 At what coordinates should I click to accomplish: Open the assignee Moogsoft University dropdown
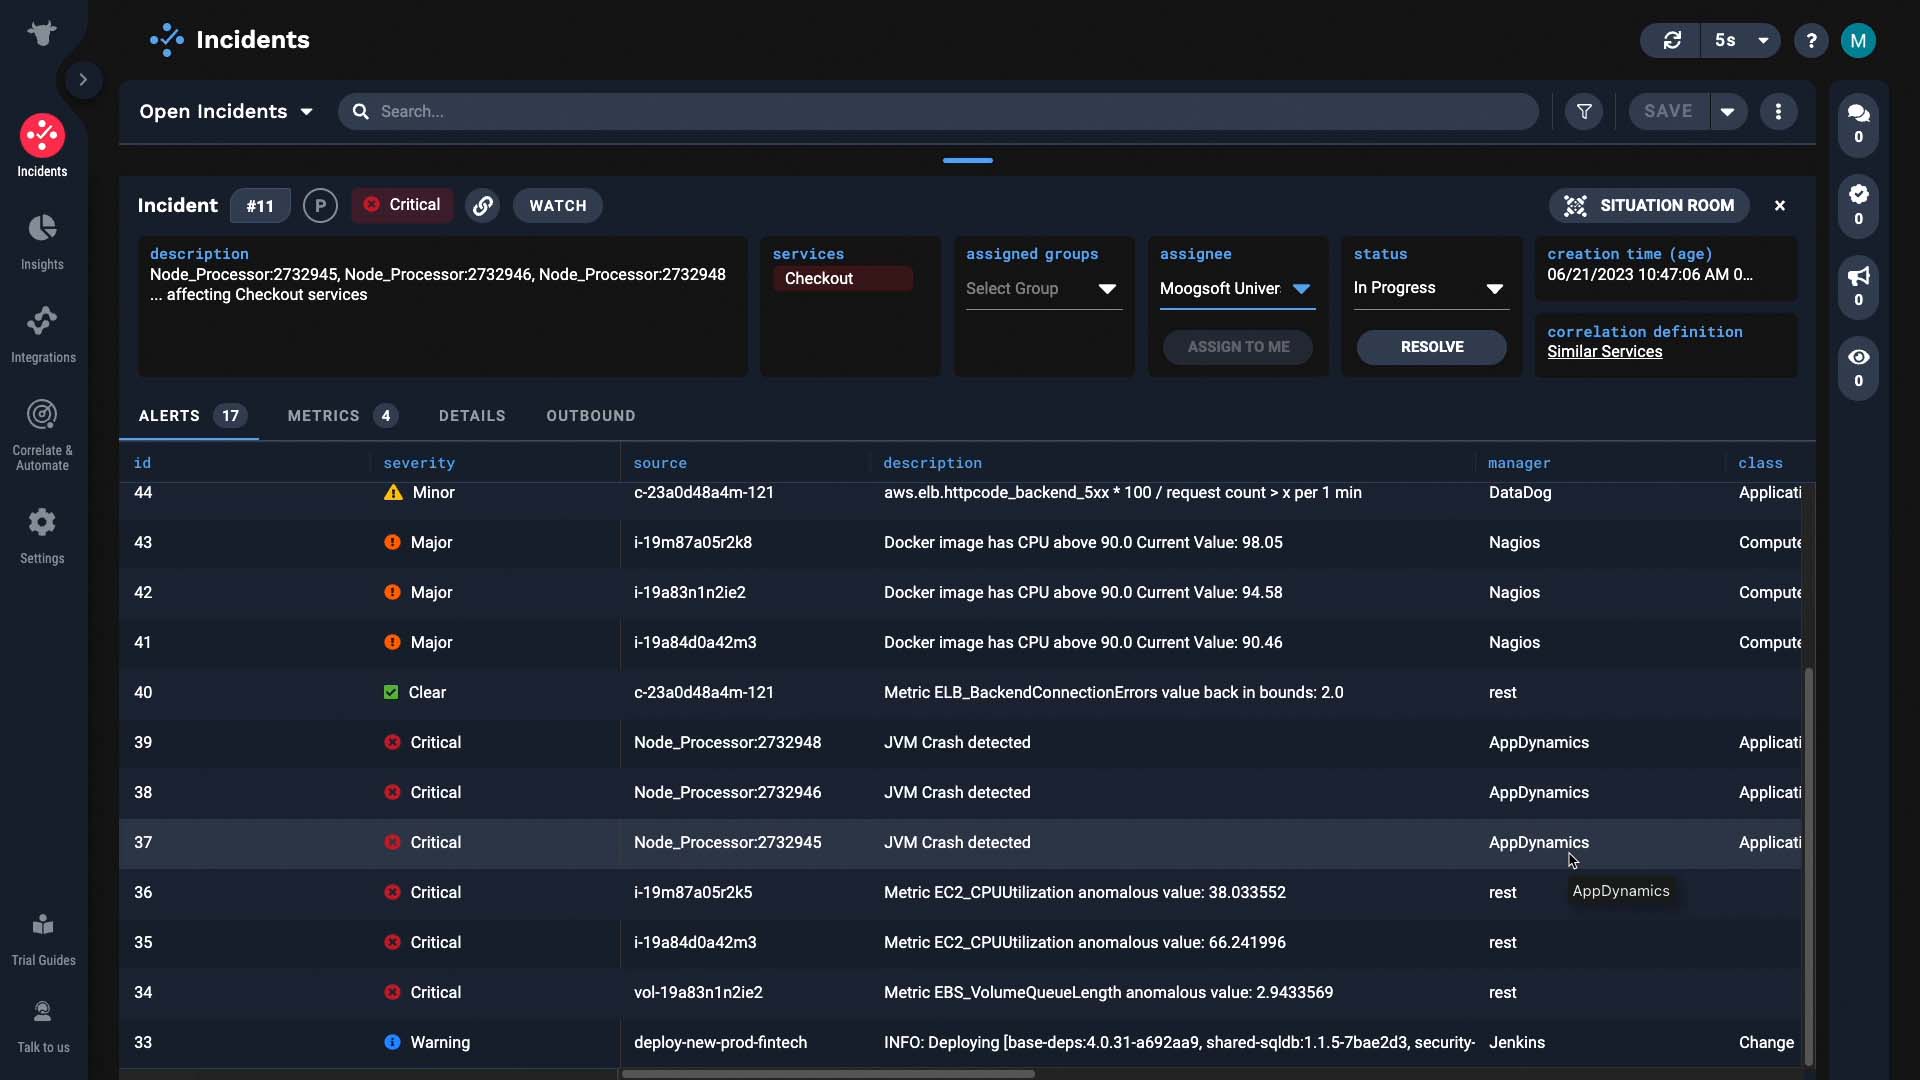[1236, 289]
